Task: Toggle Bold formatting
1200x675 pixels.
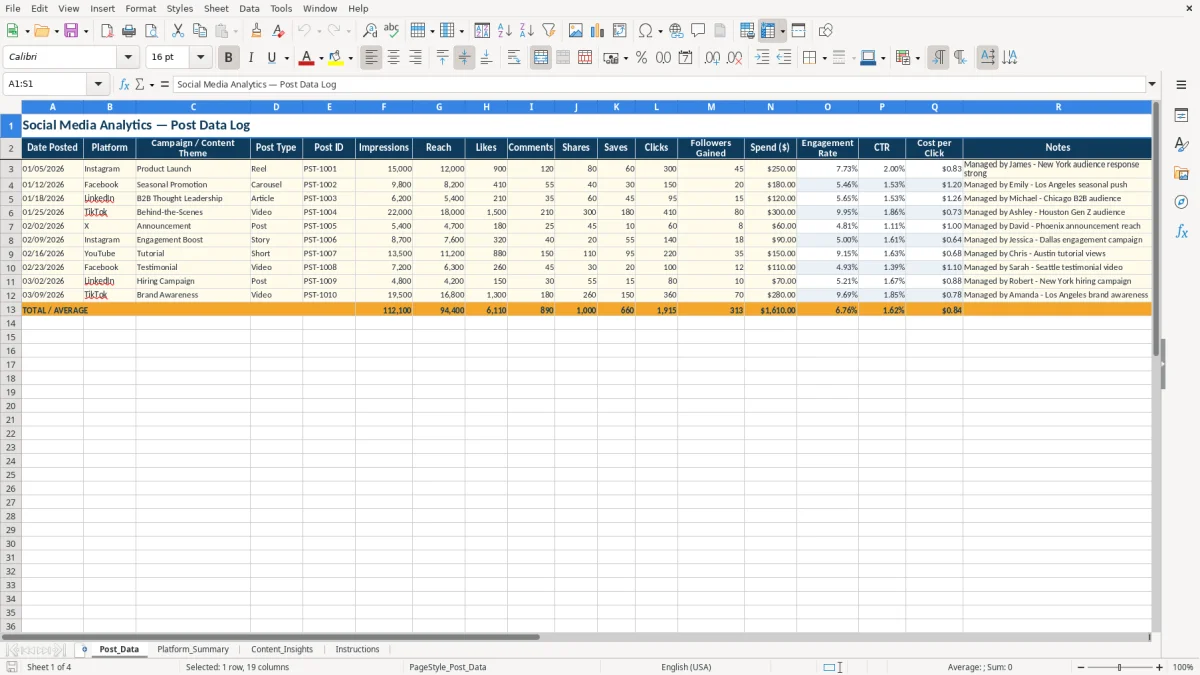Action: [229, 58]
